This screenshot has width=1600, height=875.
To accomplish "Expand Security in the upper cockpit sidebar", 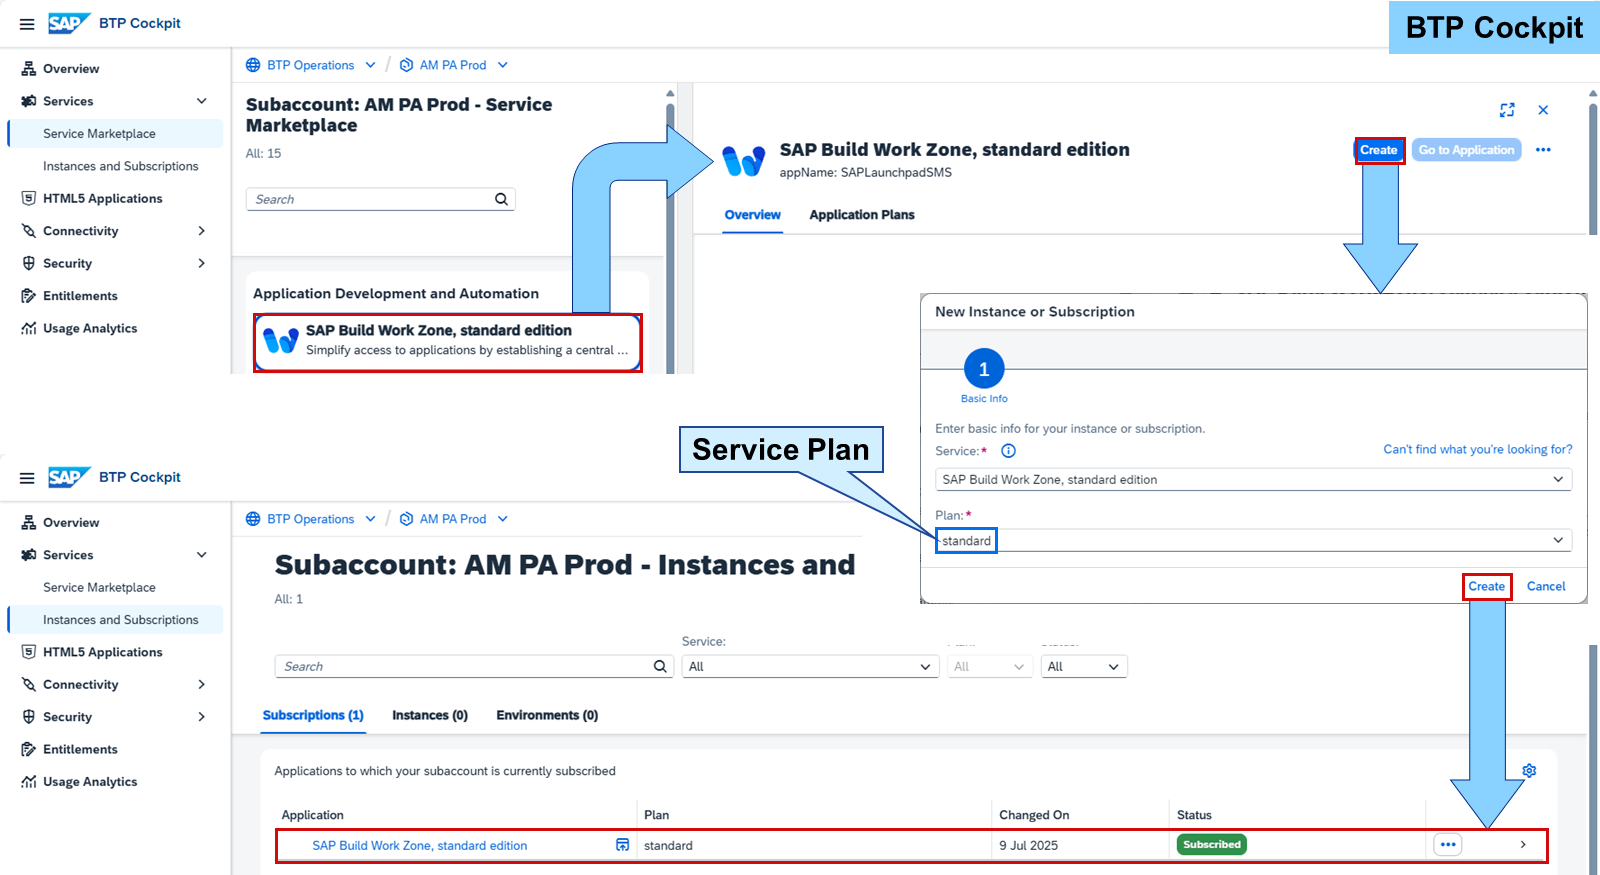I will [202, 264].
